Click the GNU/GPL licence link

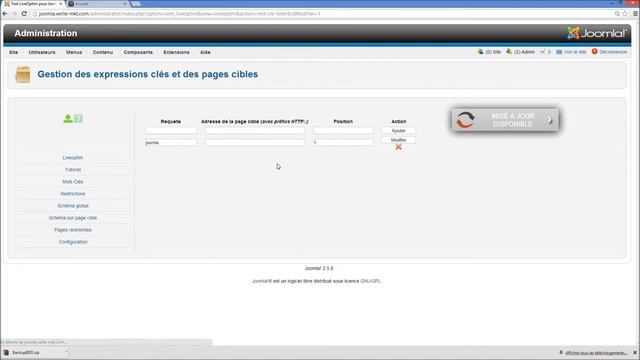pyautogui.click(x=371, y=281)
